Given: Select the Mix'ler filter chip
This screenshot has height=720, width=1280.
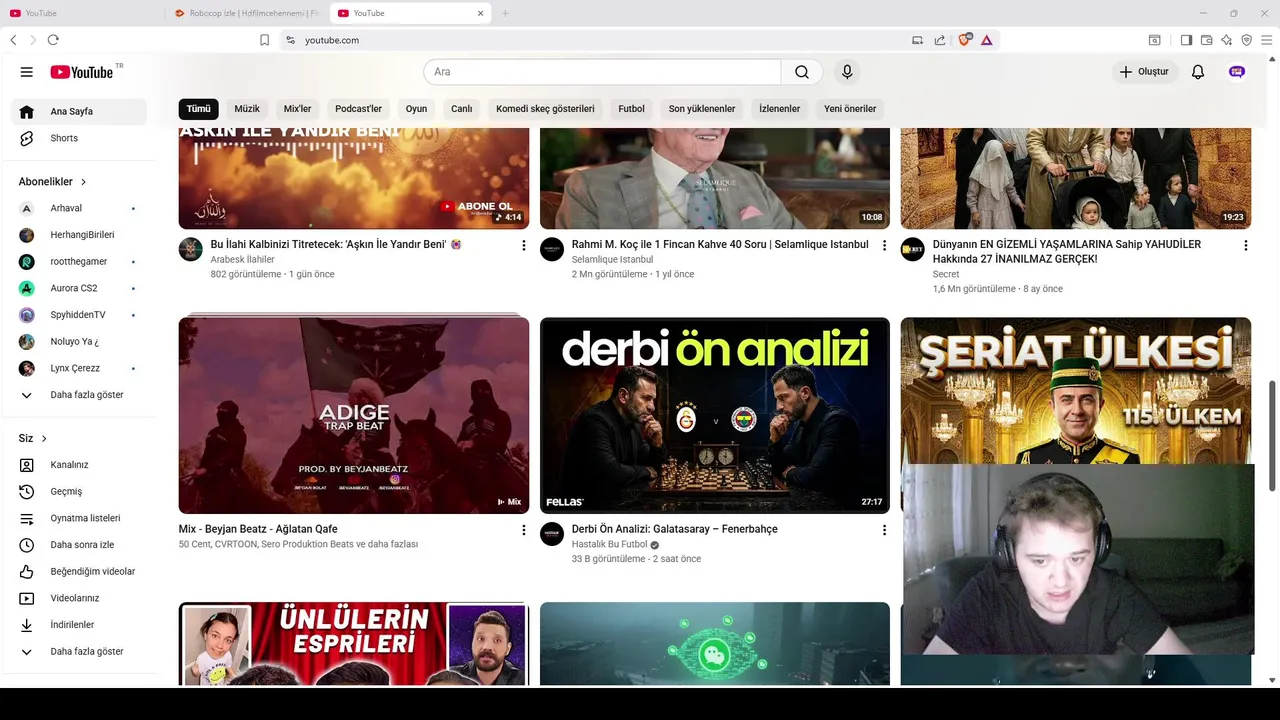Looking at the screenshot, I should [297, 109].
